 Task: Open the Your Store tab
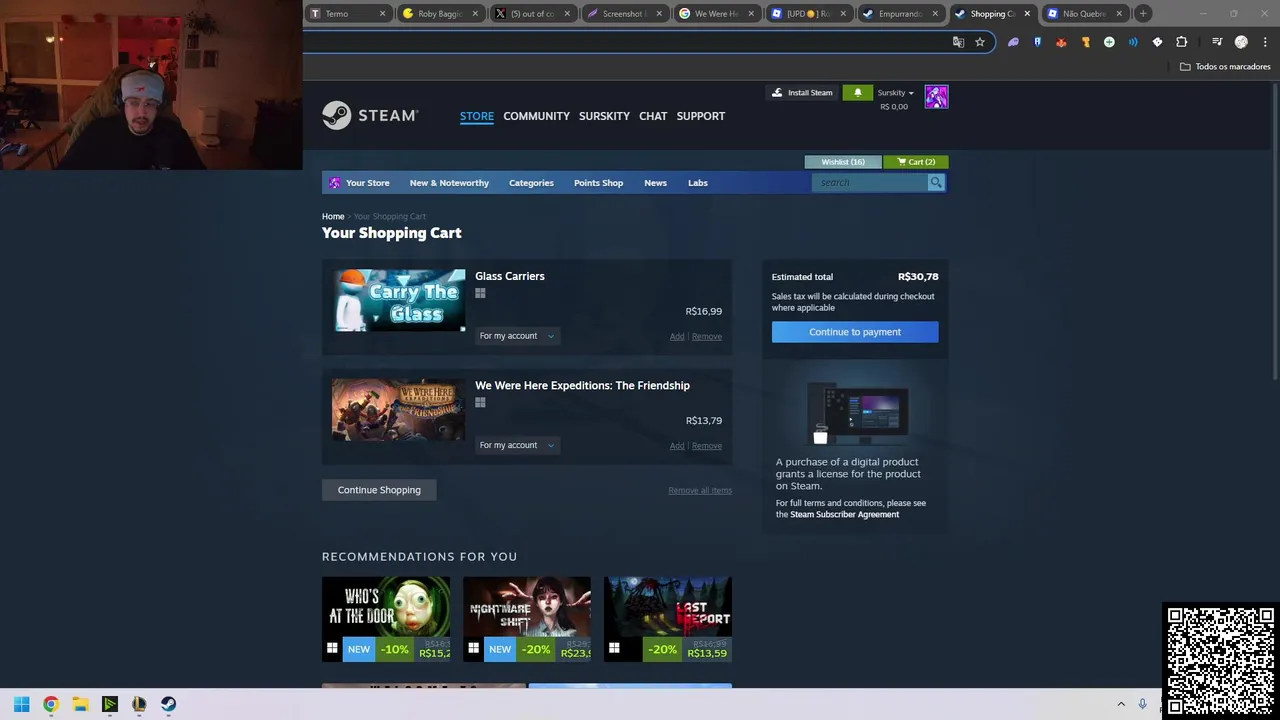(360, 183)
